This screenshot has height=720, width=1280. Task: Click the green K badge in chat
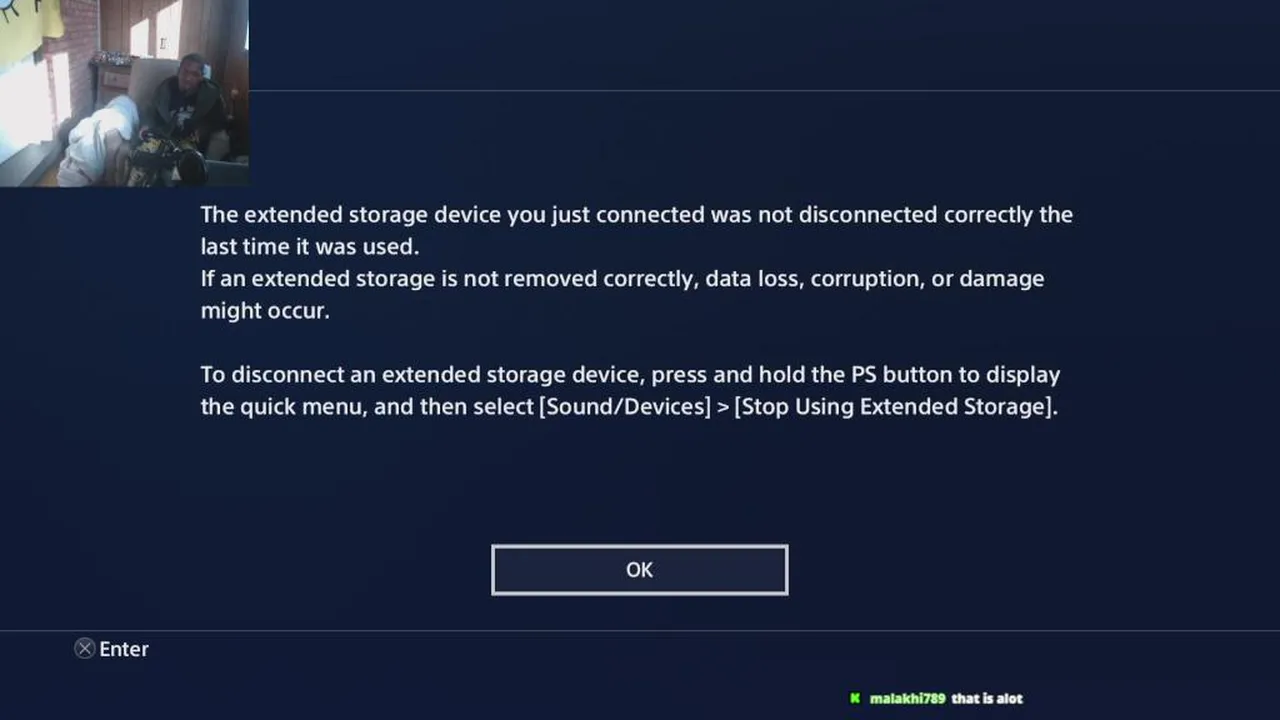coord(855,698)
